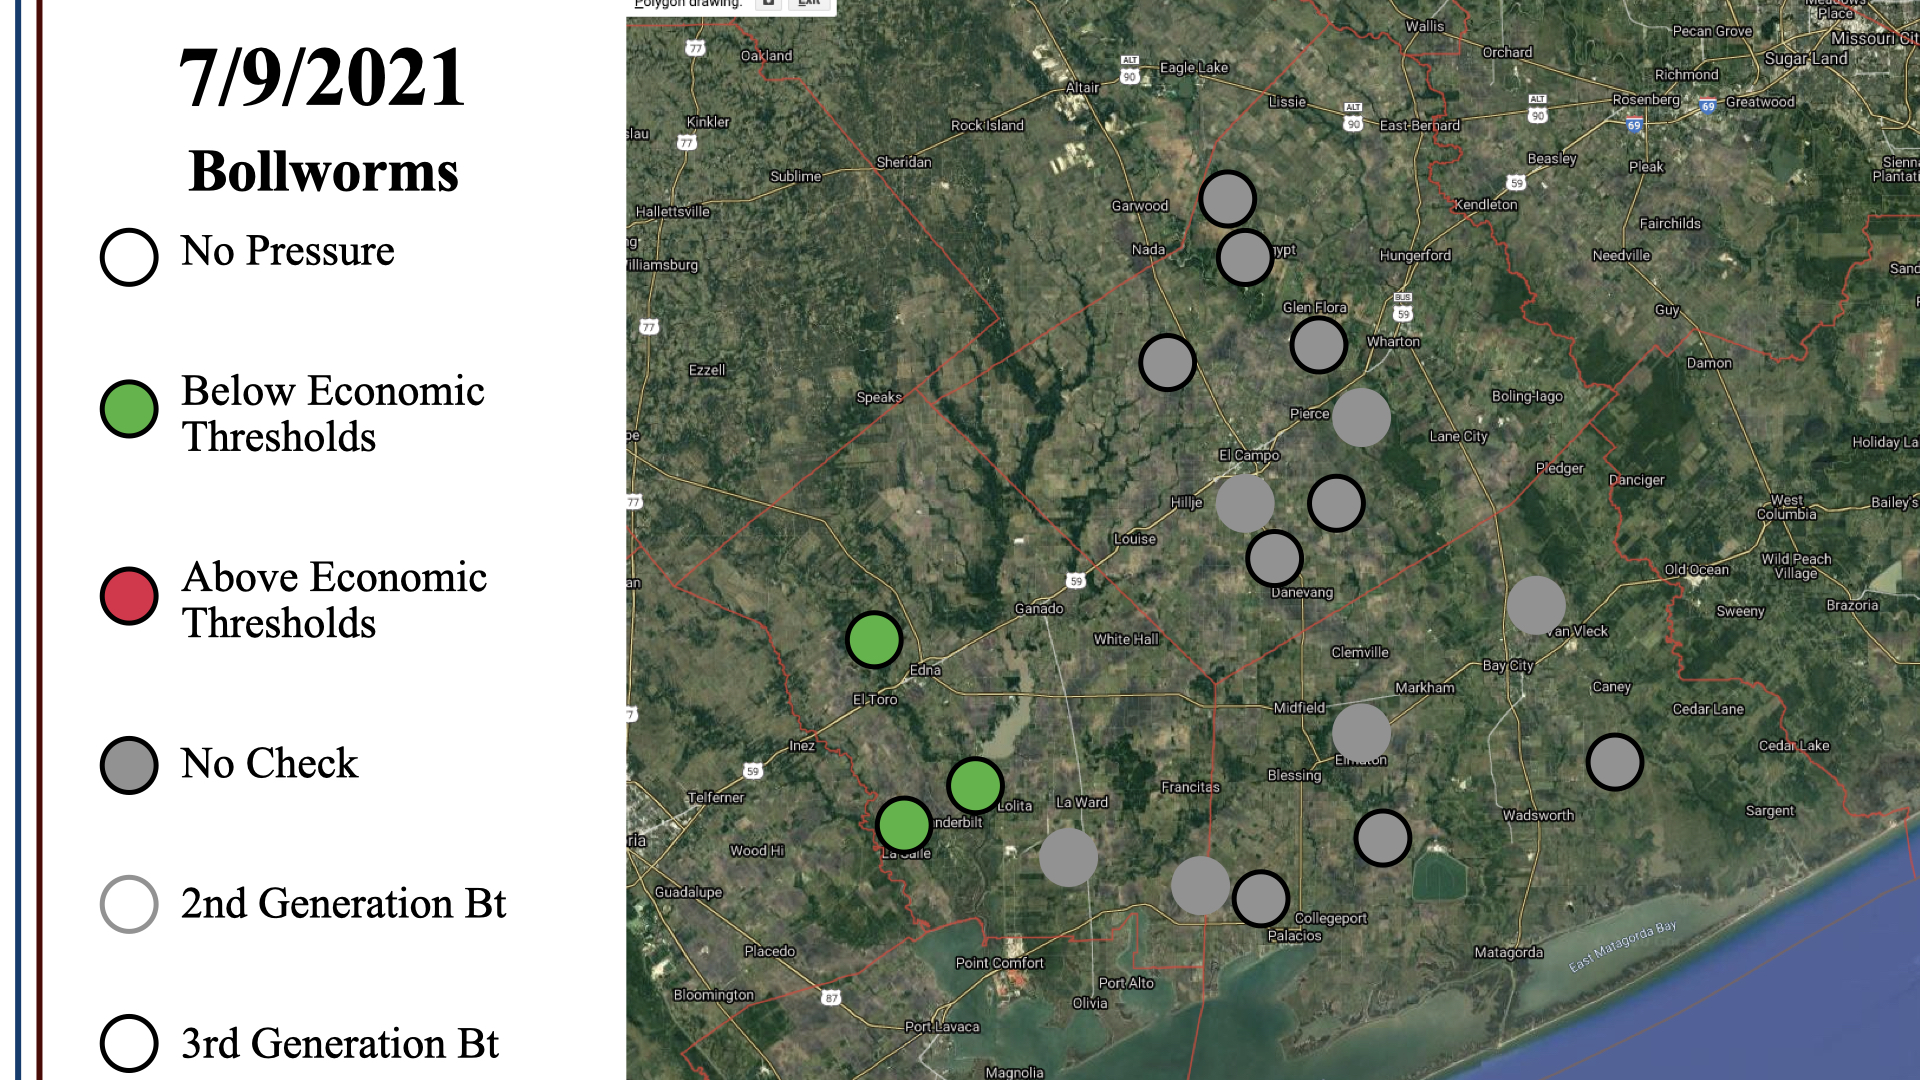Click the Ganado map label
Viewport: 1920px width, 1080px height.
point(1039,609)
